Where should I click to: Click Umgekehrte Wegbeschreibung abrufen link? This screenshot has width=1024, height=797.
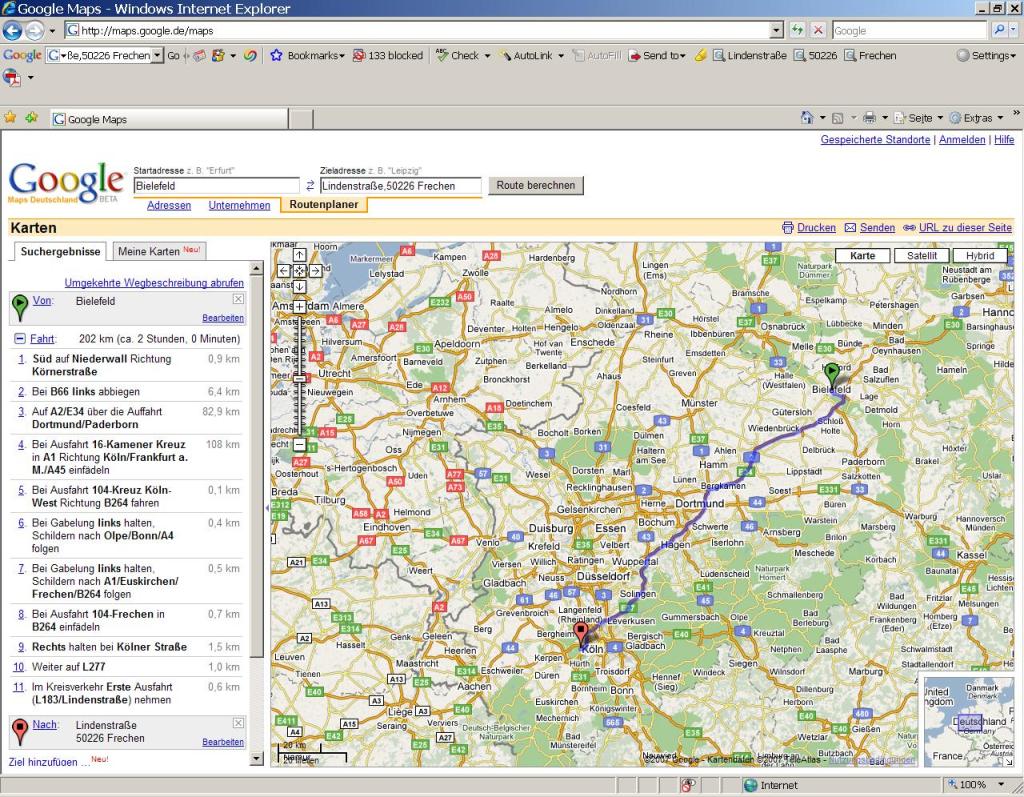click(154, 283)
